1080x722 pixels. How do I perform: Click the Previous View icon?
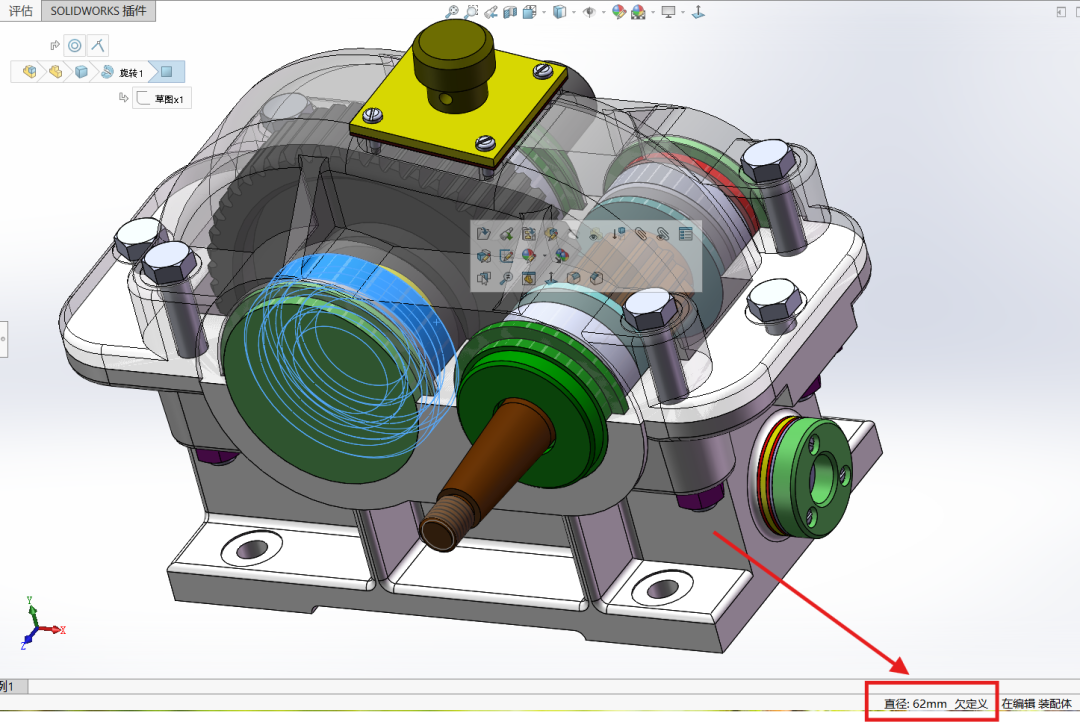pyautogui.click(x=490, y=12)
